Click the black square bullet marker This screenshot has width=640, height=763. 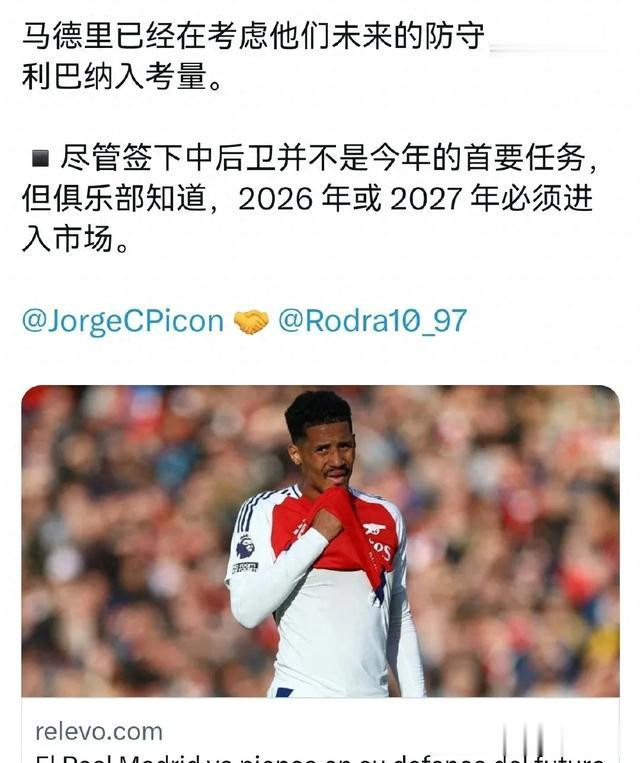click(39, 158)
